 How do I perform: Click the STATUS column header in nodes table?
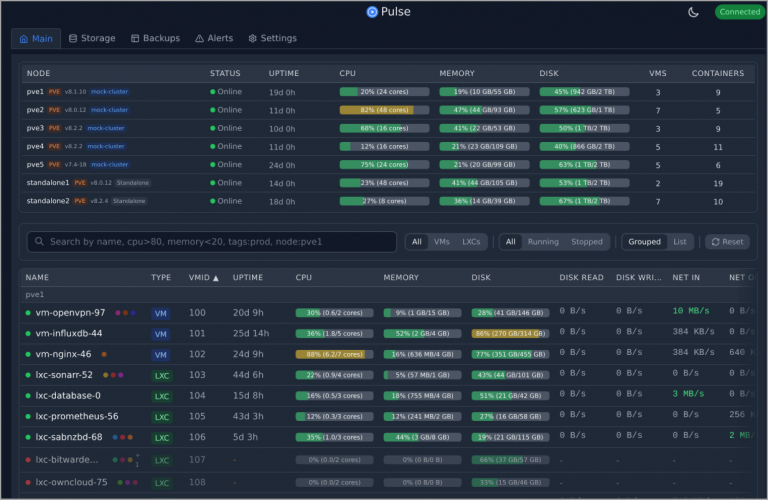225,73
